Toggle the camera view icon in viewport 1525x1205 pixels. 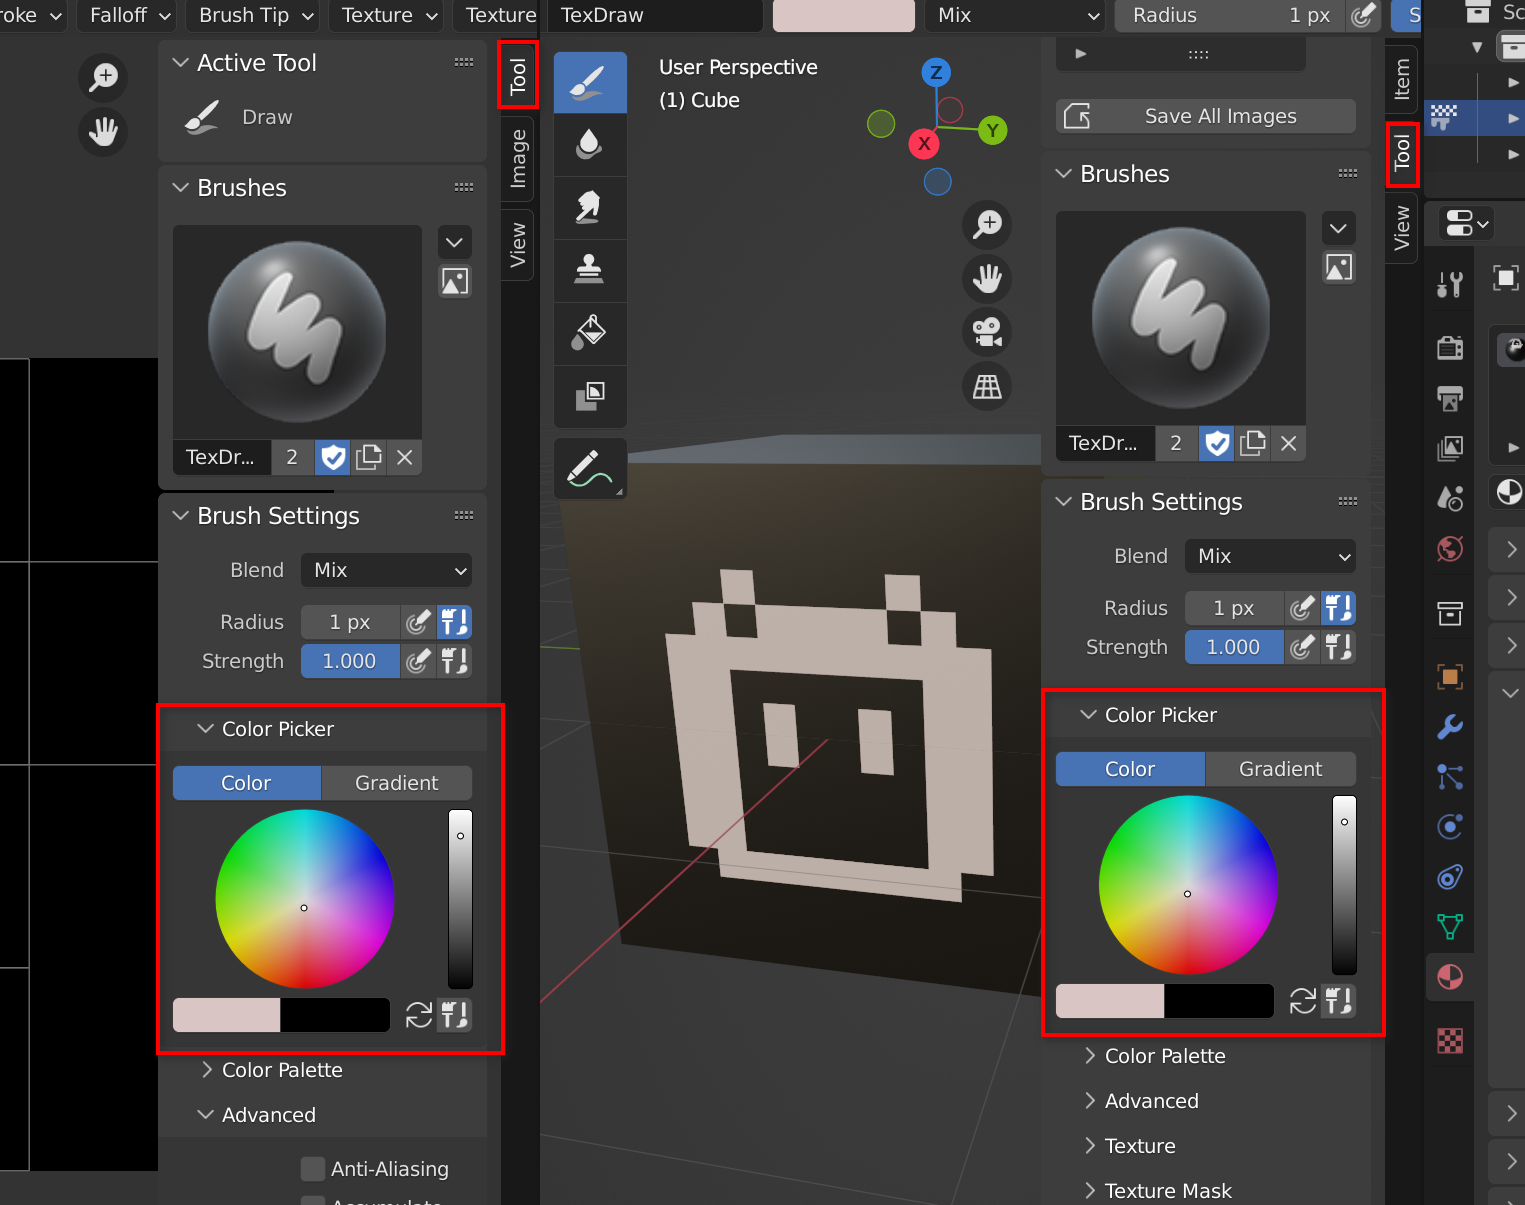coord(988,332)
